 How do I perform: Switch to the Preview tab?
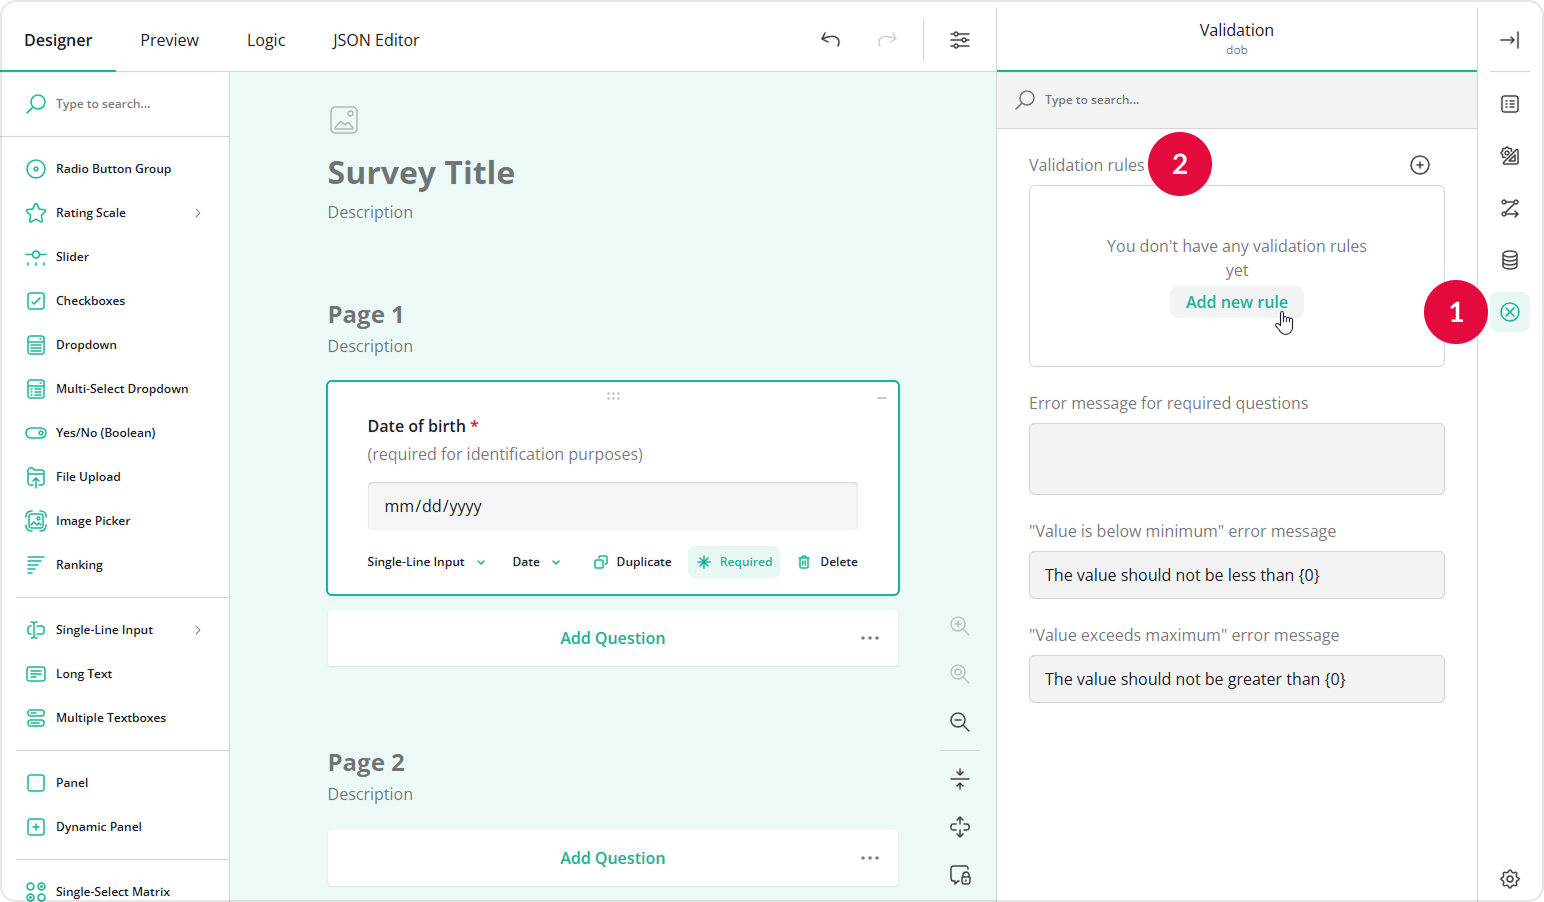click(x=168, y=40)
